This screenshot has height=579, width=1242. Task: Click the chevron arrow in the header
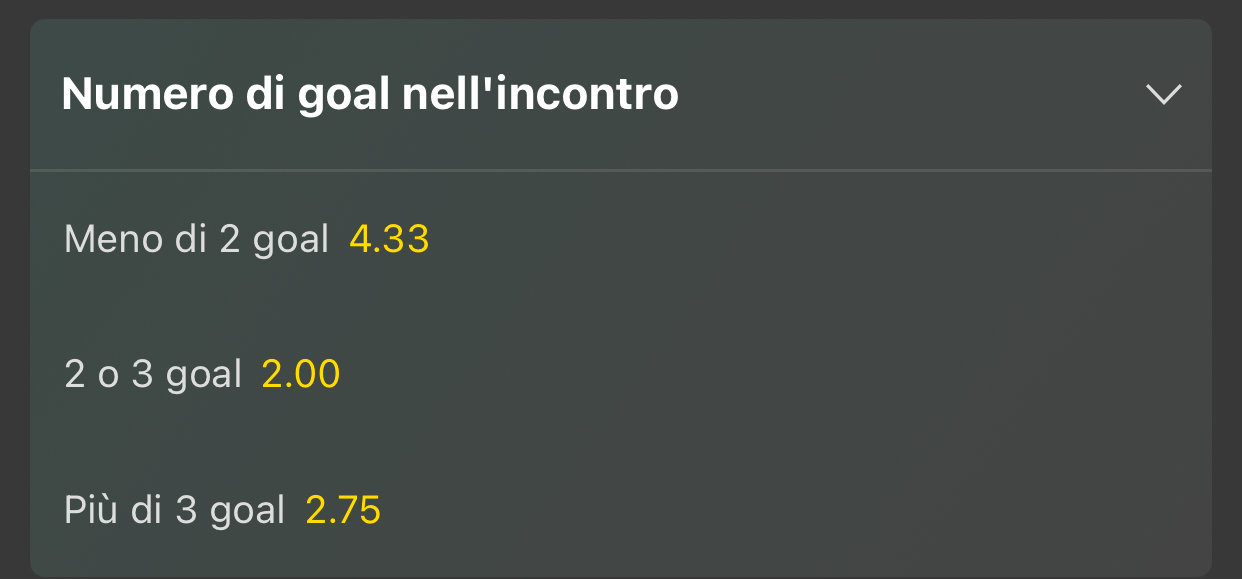1163,95
